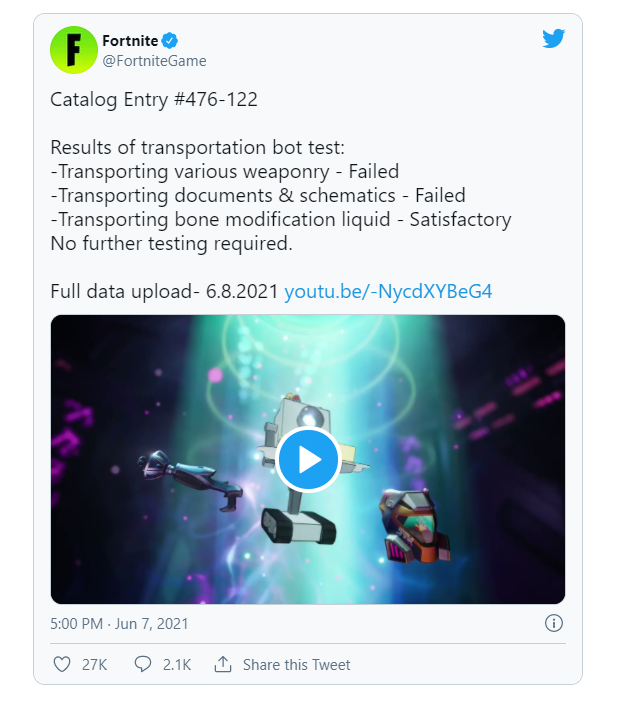
Task: Click the 2.1K replies count
Action: (x=176, y=664)
